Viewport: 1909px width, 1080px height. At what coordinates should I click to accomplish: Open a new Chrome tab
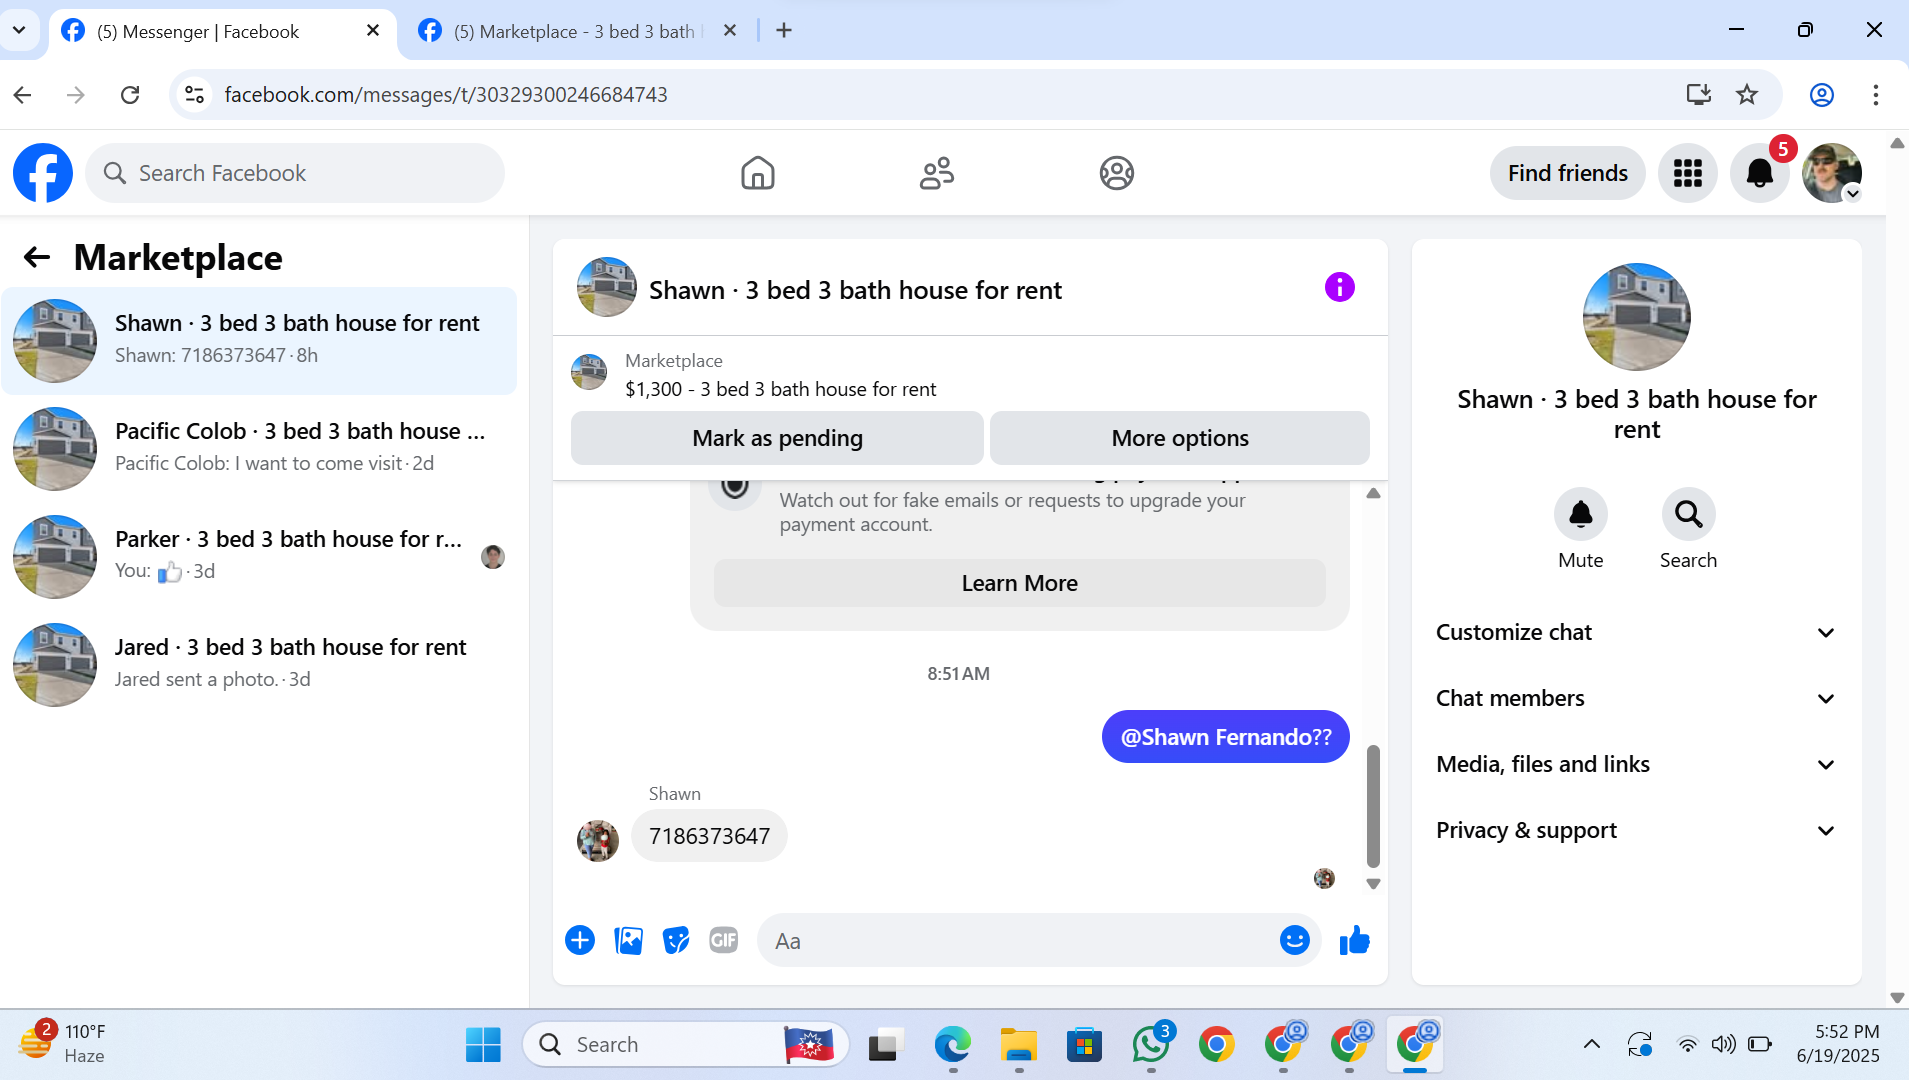tap(784, 31)
